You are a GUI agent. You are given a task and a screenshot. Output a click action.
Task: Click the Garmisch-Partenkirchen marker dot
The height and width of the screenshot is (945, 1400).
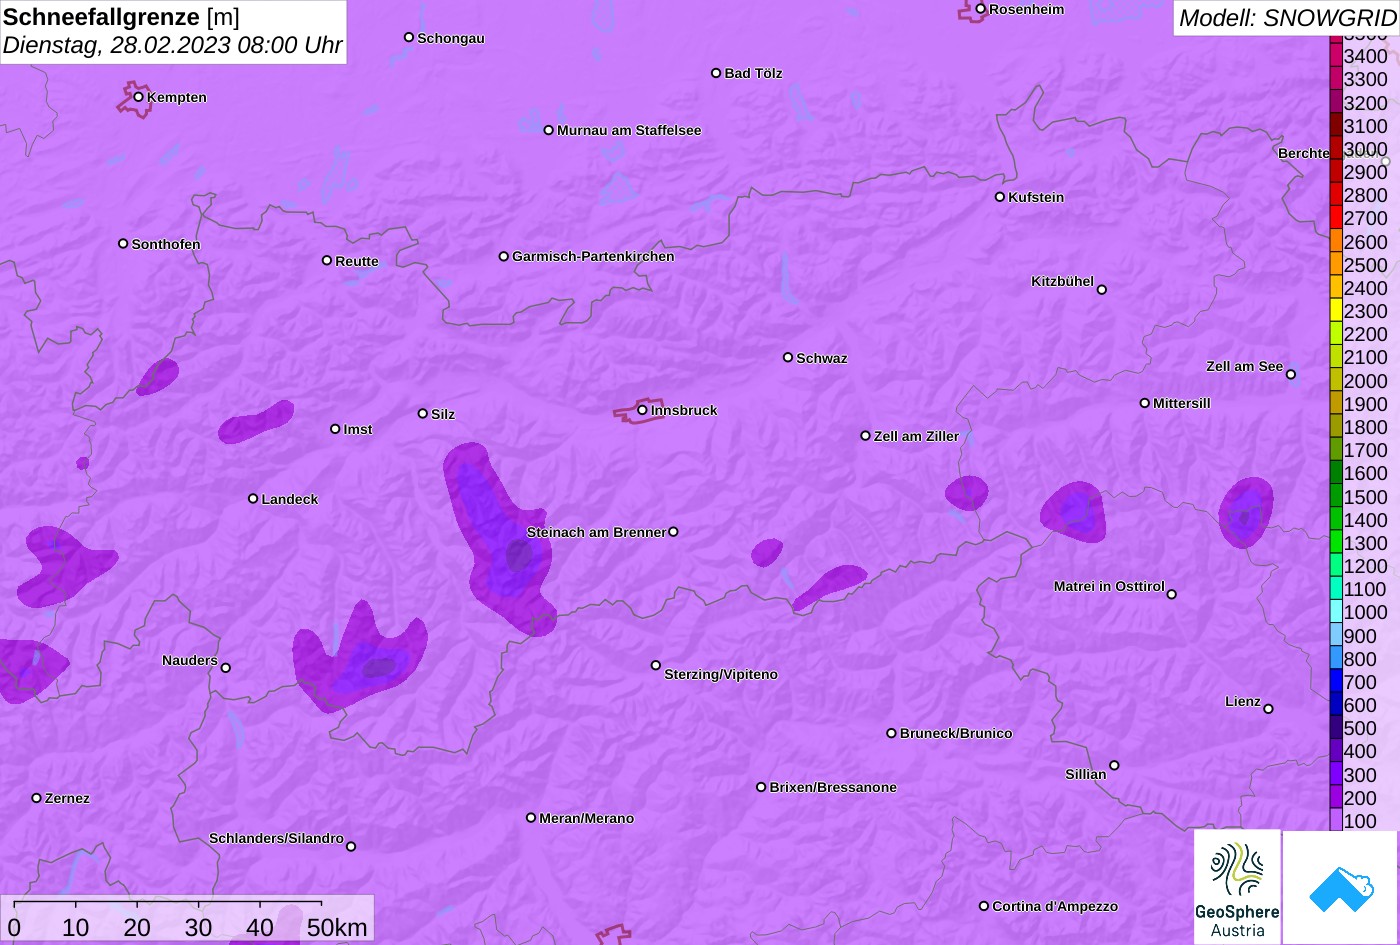click(x=504, y=256)
